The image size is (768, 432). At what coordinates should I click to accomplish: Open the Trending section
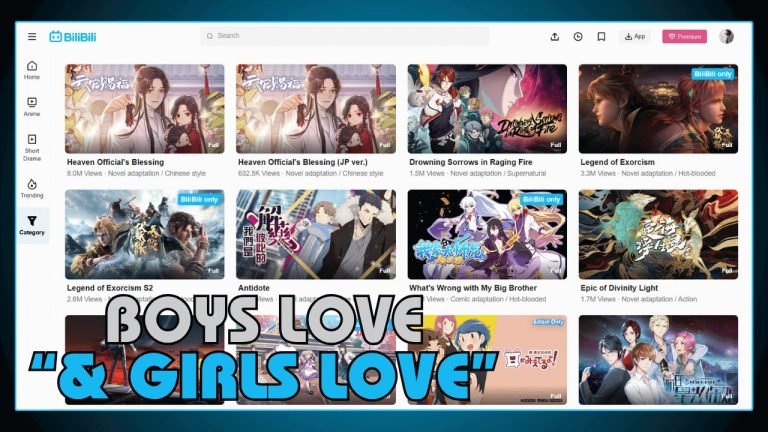[32, 188]
